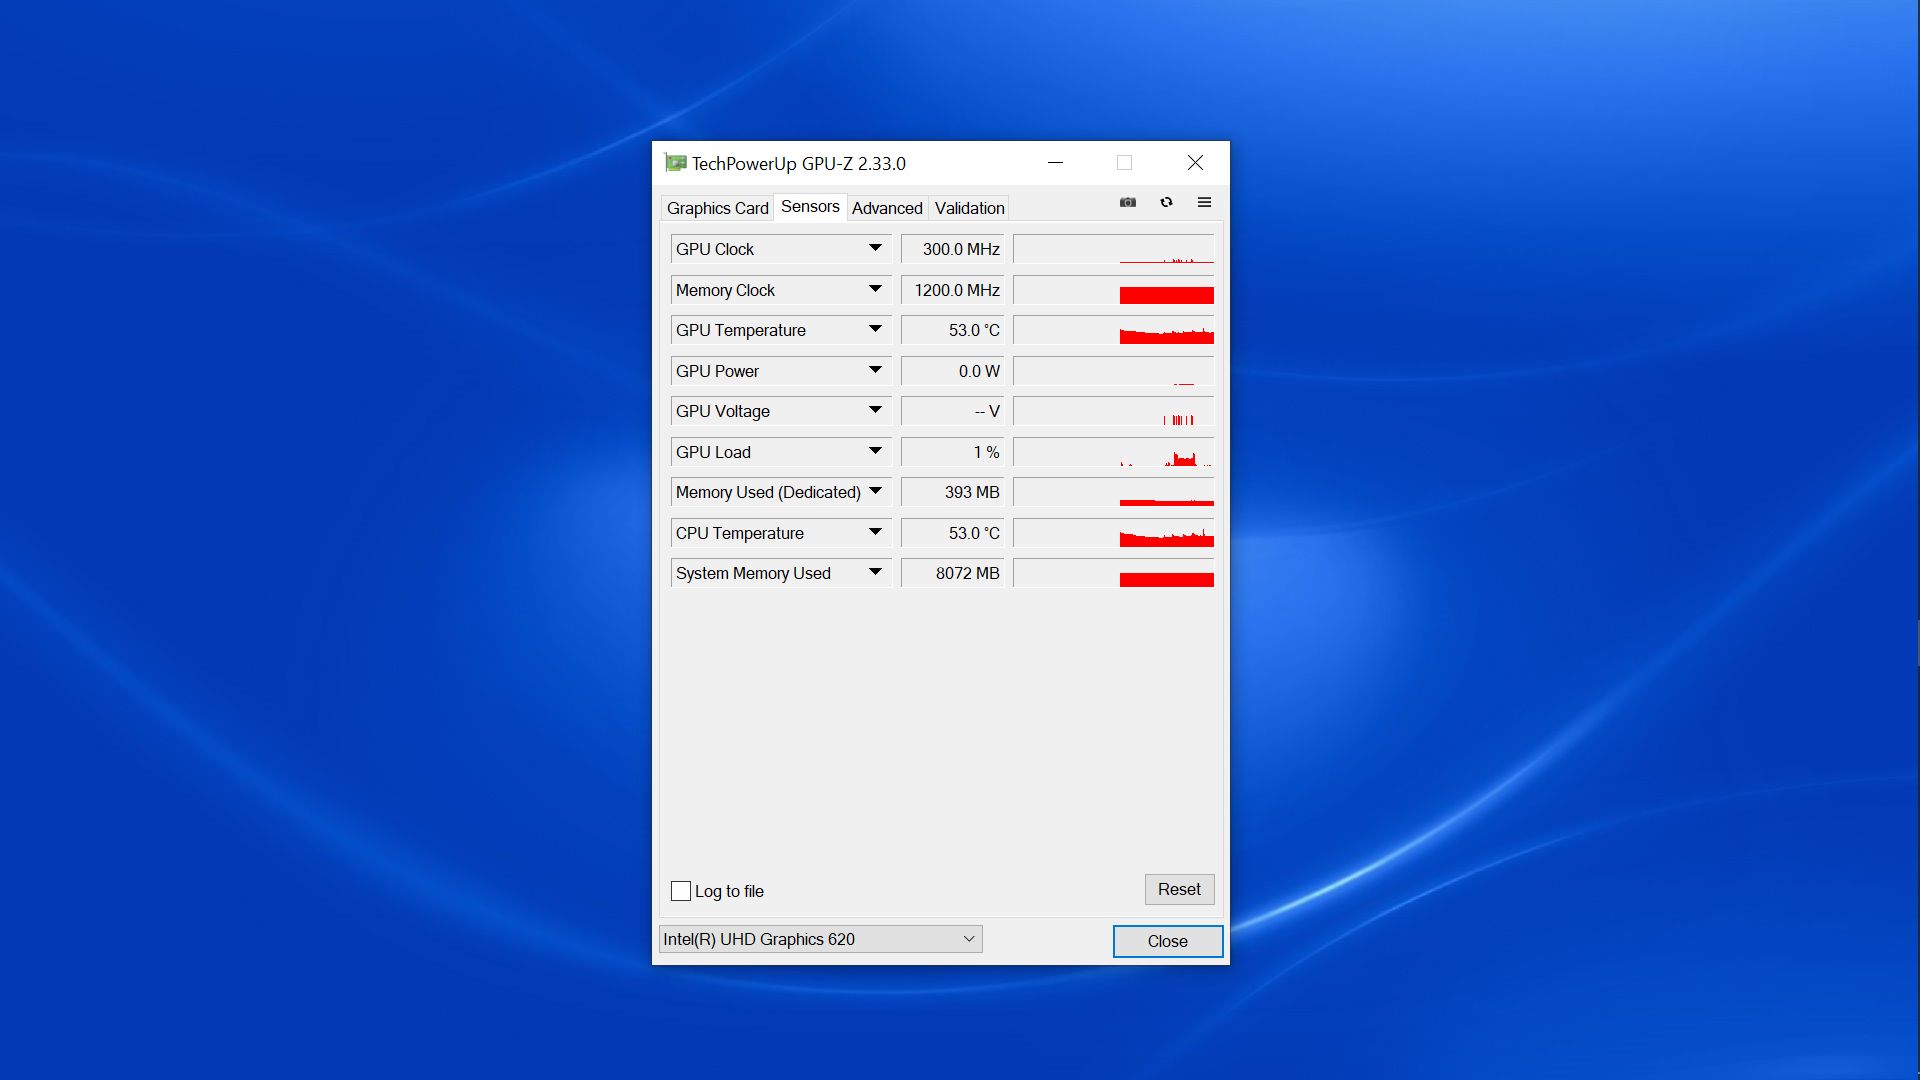
Task: Open the Memory Clock dropdown arrow
Action: pos(875,289)
